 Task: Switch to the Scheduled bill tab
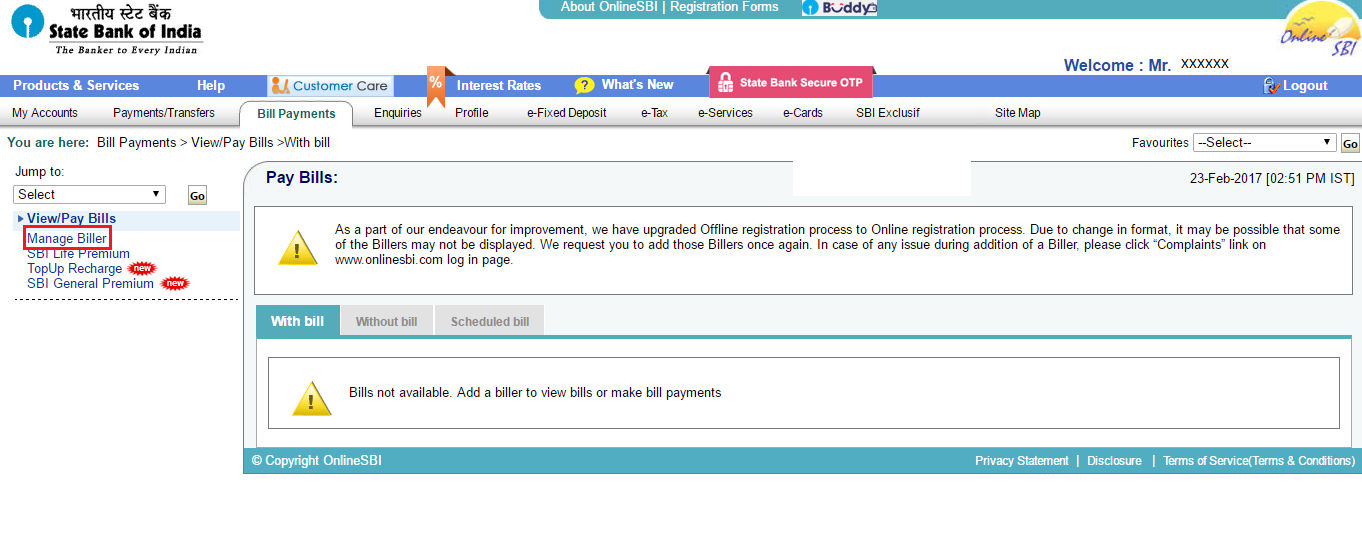[x=490, y=322]
